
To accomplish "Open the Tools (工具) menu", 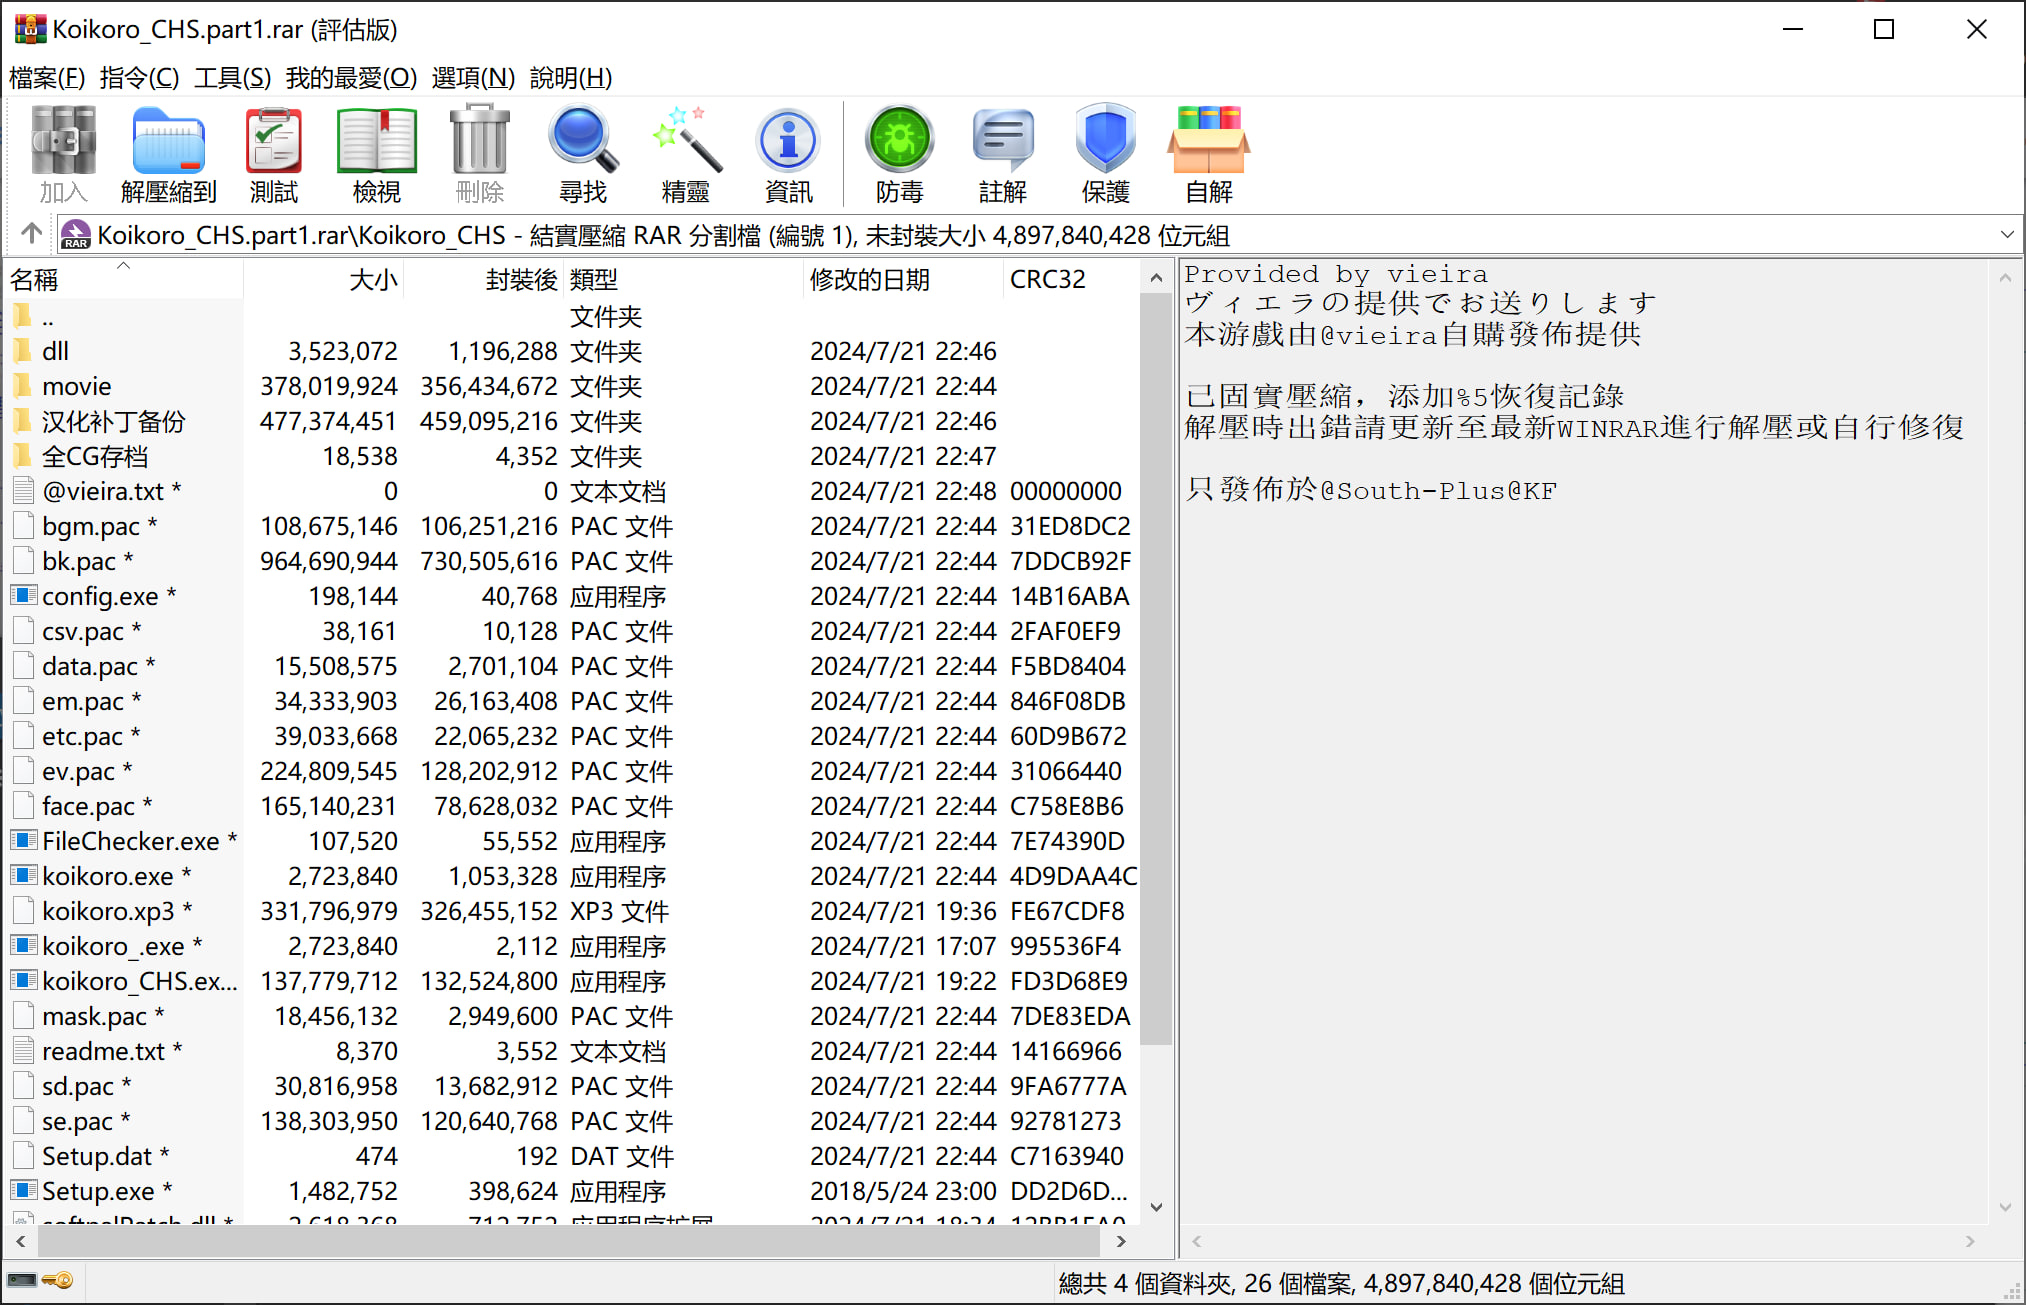I will pos(232,78).
